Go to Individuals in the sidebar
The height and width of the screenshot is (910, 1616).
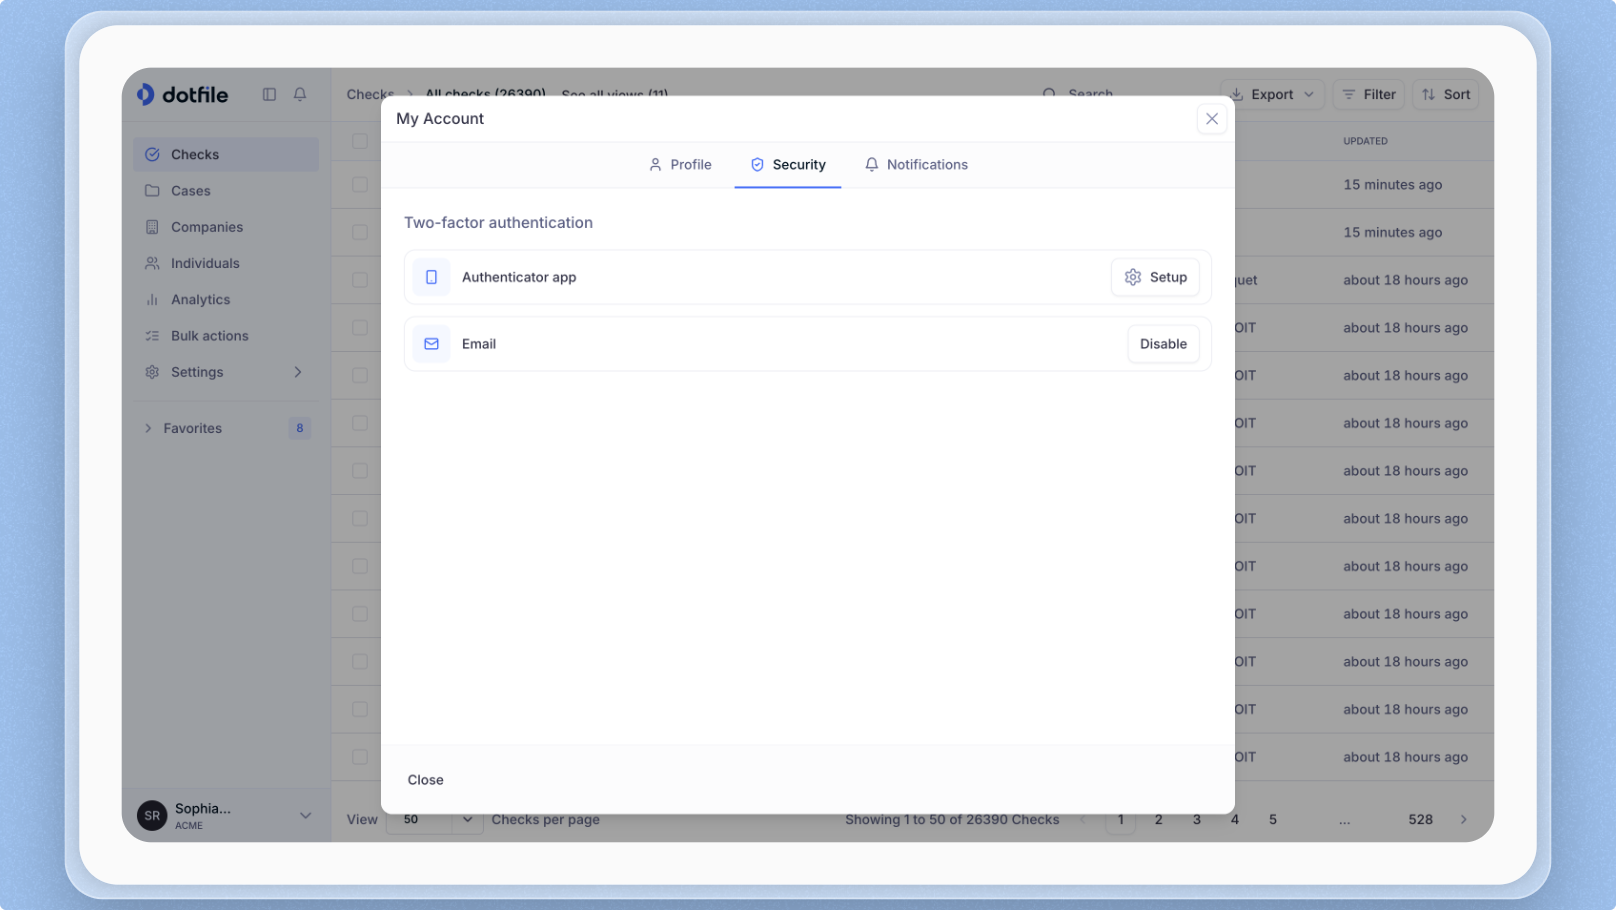tap(226, 263)
